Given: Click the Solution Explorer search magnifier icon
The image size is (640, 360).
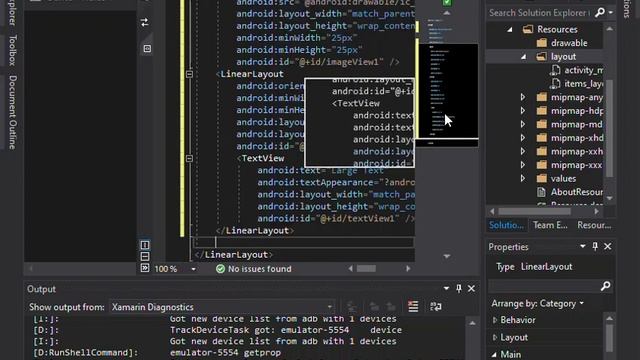Looking at the screenshot, I should point(600,13).
